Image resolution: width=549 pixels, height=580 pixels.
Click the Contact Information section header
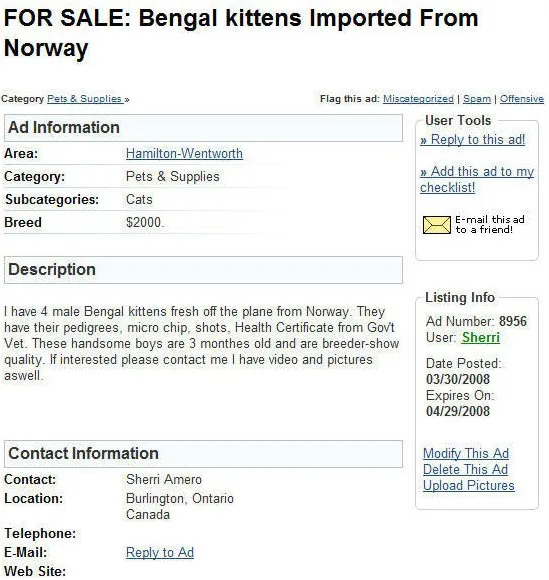(203, 453)
